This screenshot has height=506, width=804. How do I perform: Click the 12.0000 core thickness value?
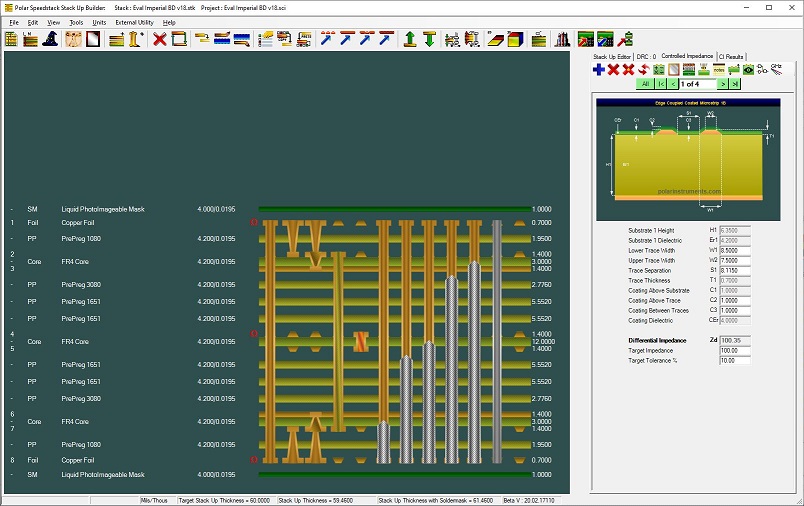click(544, 341)
